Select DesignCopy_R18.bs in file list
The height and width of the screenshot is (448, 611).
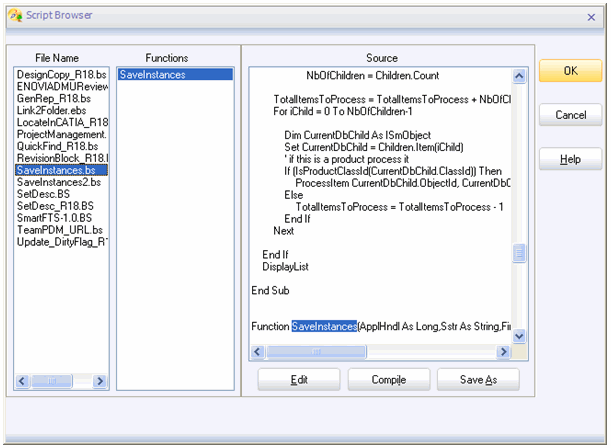[x=60, y=75]
